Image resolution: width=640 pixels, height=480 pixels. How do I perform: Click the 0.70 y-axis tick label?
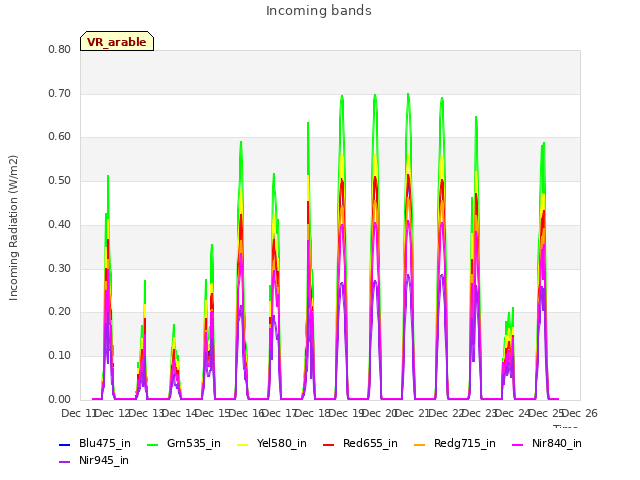(x=60, y=93)
